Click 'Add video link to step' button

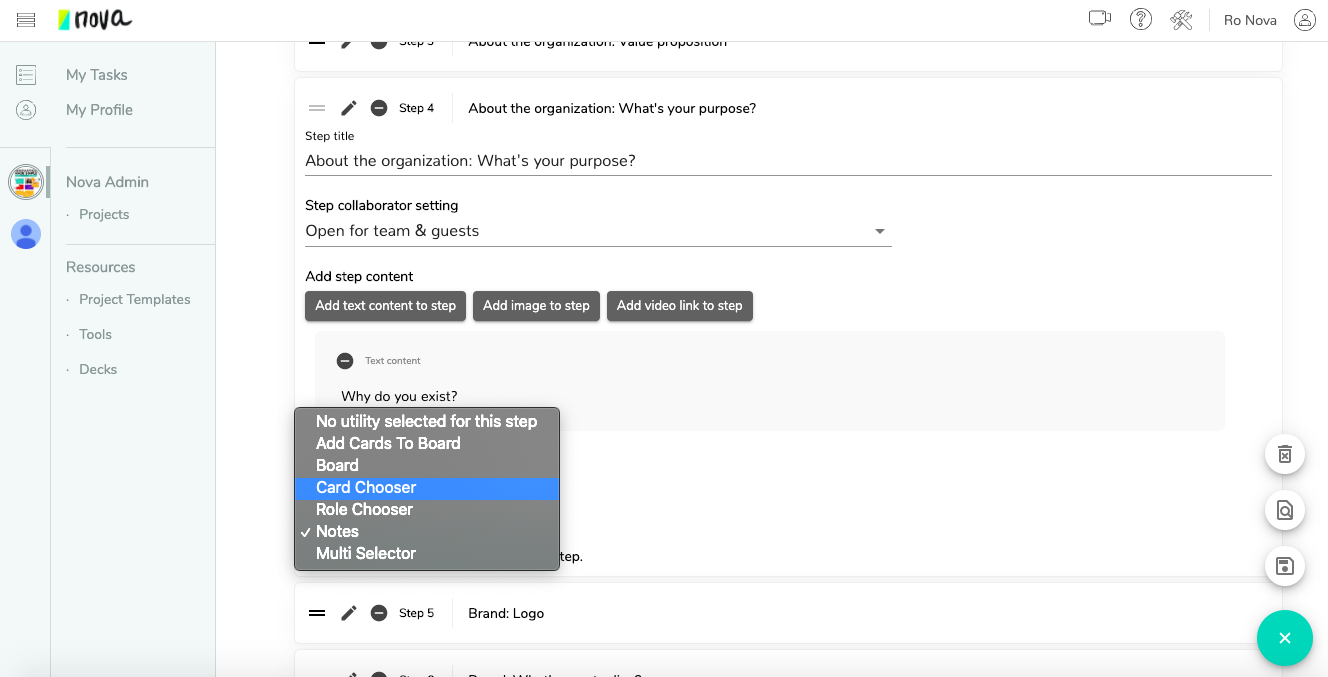pyautogui.click(x=680, y=306)
